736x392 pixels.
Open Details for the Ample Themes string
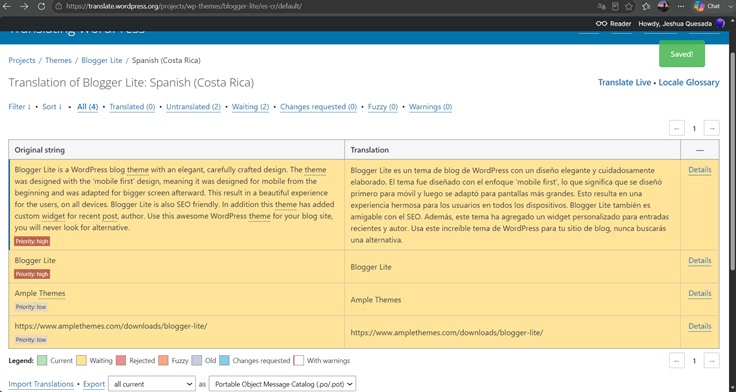click(699, 293)
